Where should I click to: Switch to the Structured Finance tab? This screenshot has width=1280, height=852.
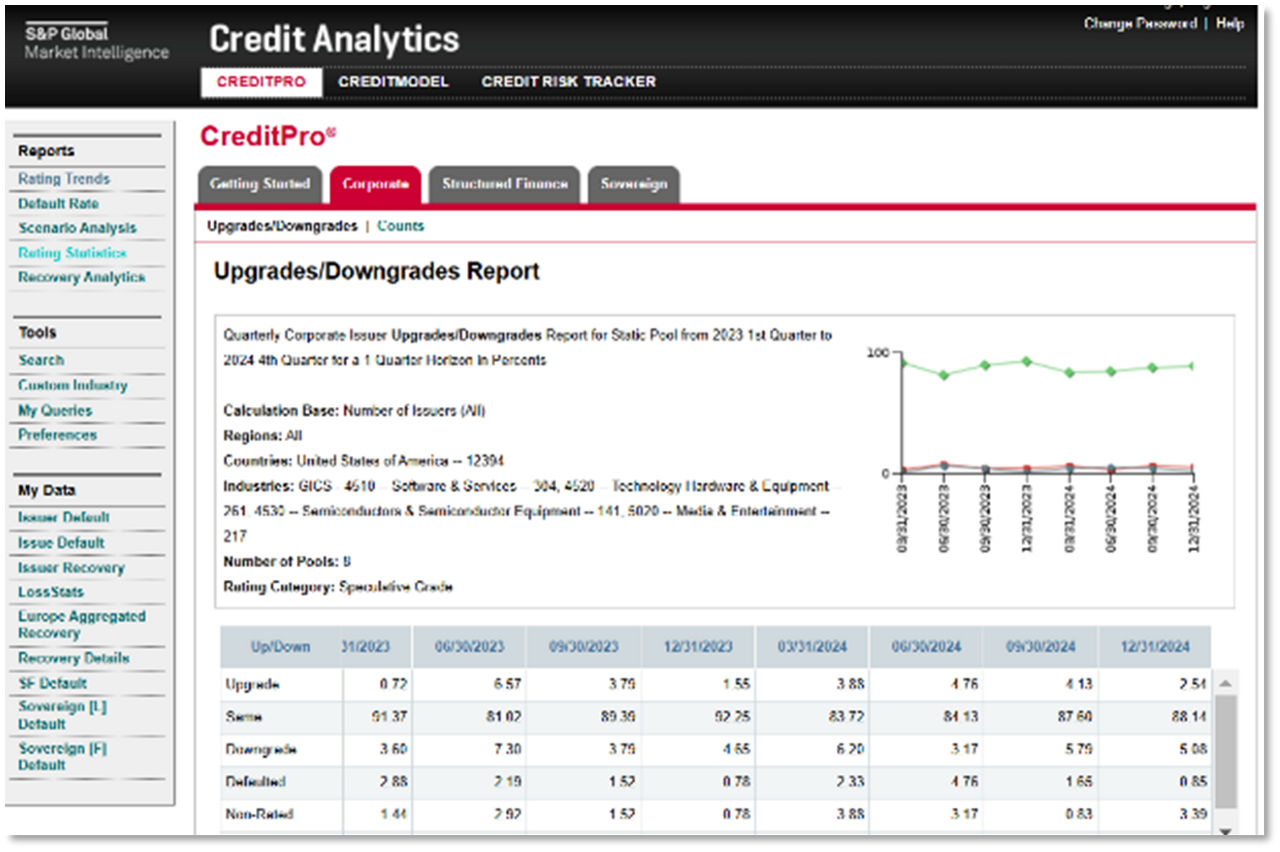504,184
